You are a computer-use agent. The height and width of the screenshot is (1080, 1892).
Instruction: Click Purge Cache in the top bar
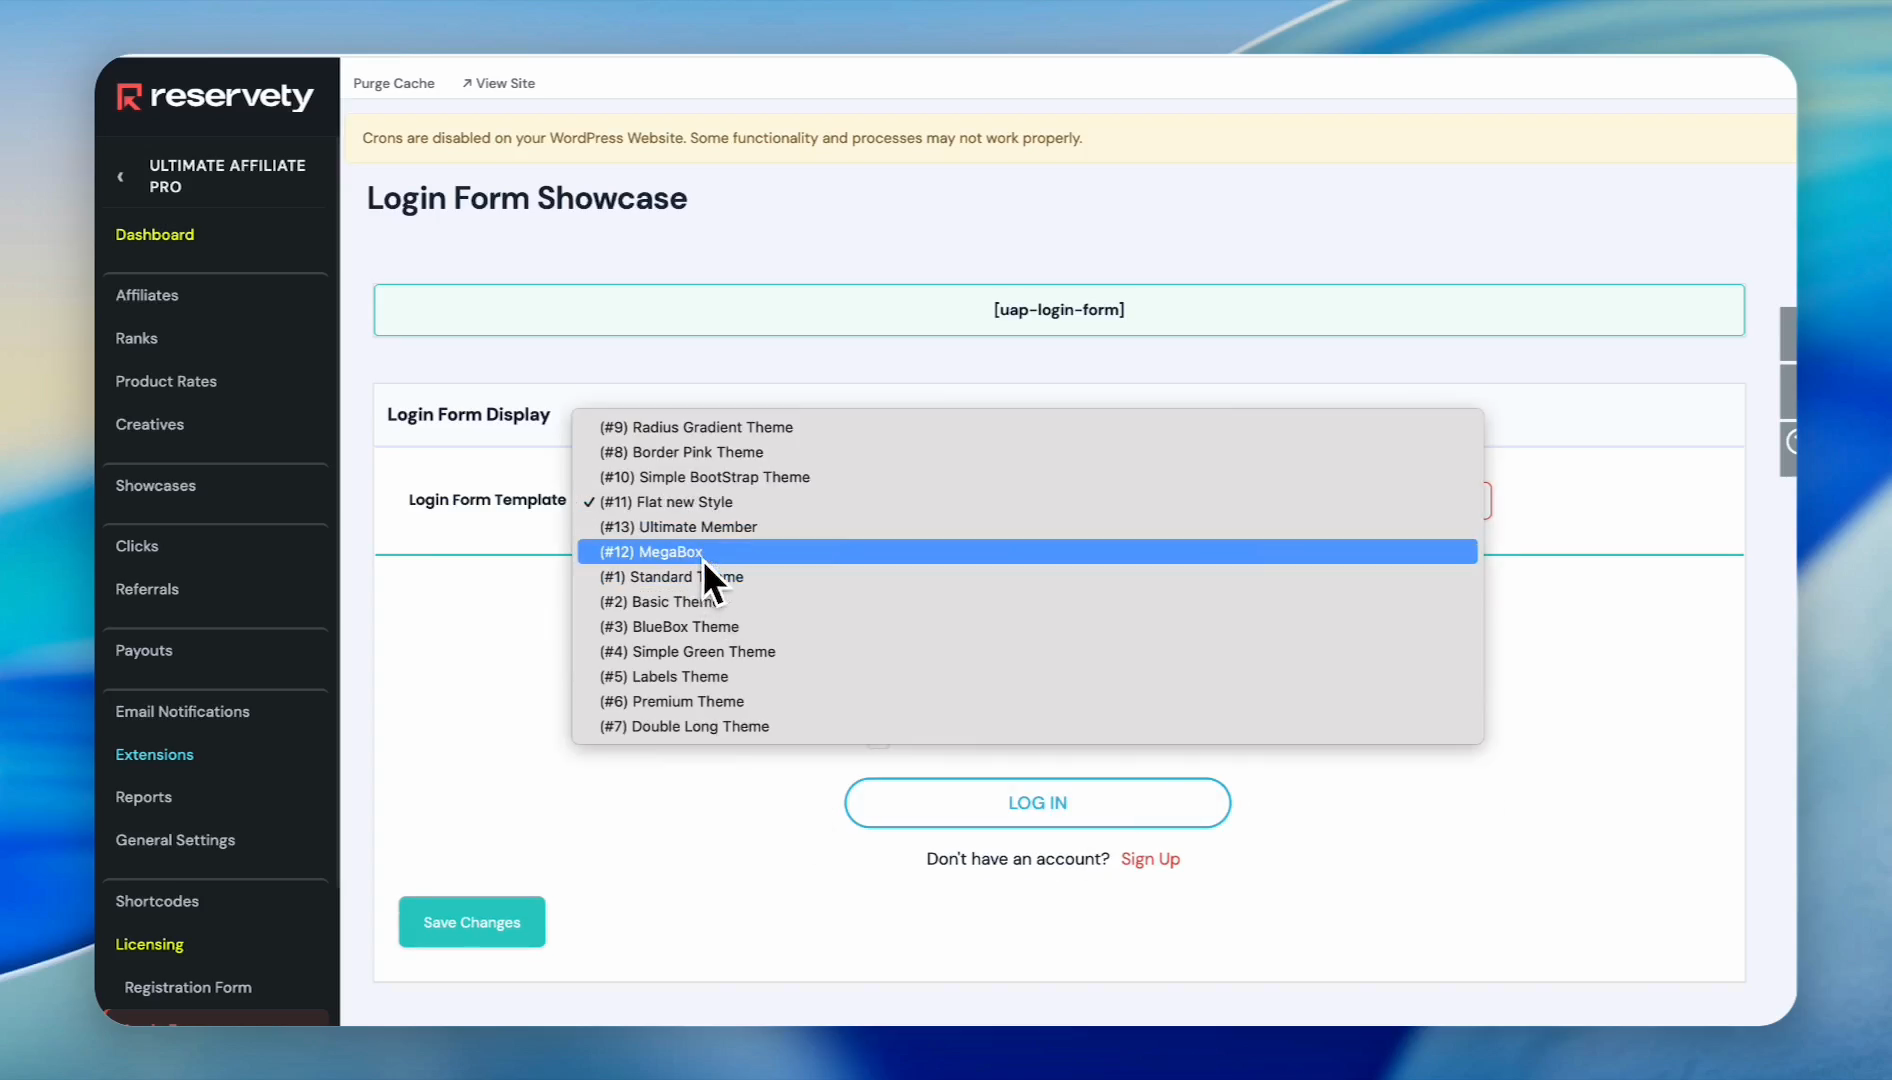393,83
